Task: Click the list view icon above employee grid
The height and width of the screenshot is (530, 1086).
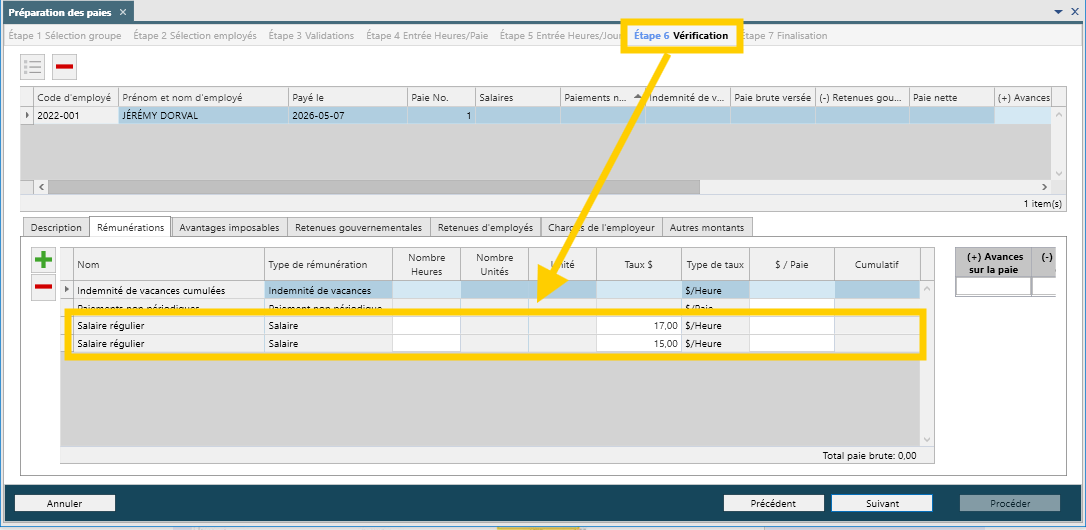Action: [33, 67]
